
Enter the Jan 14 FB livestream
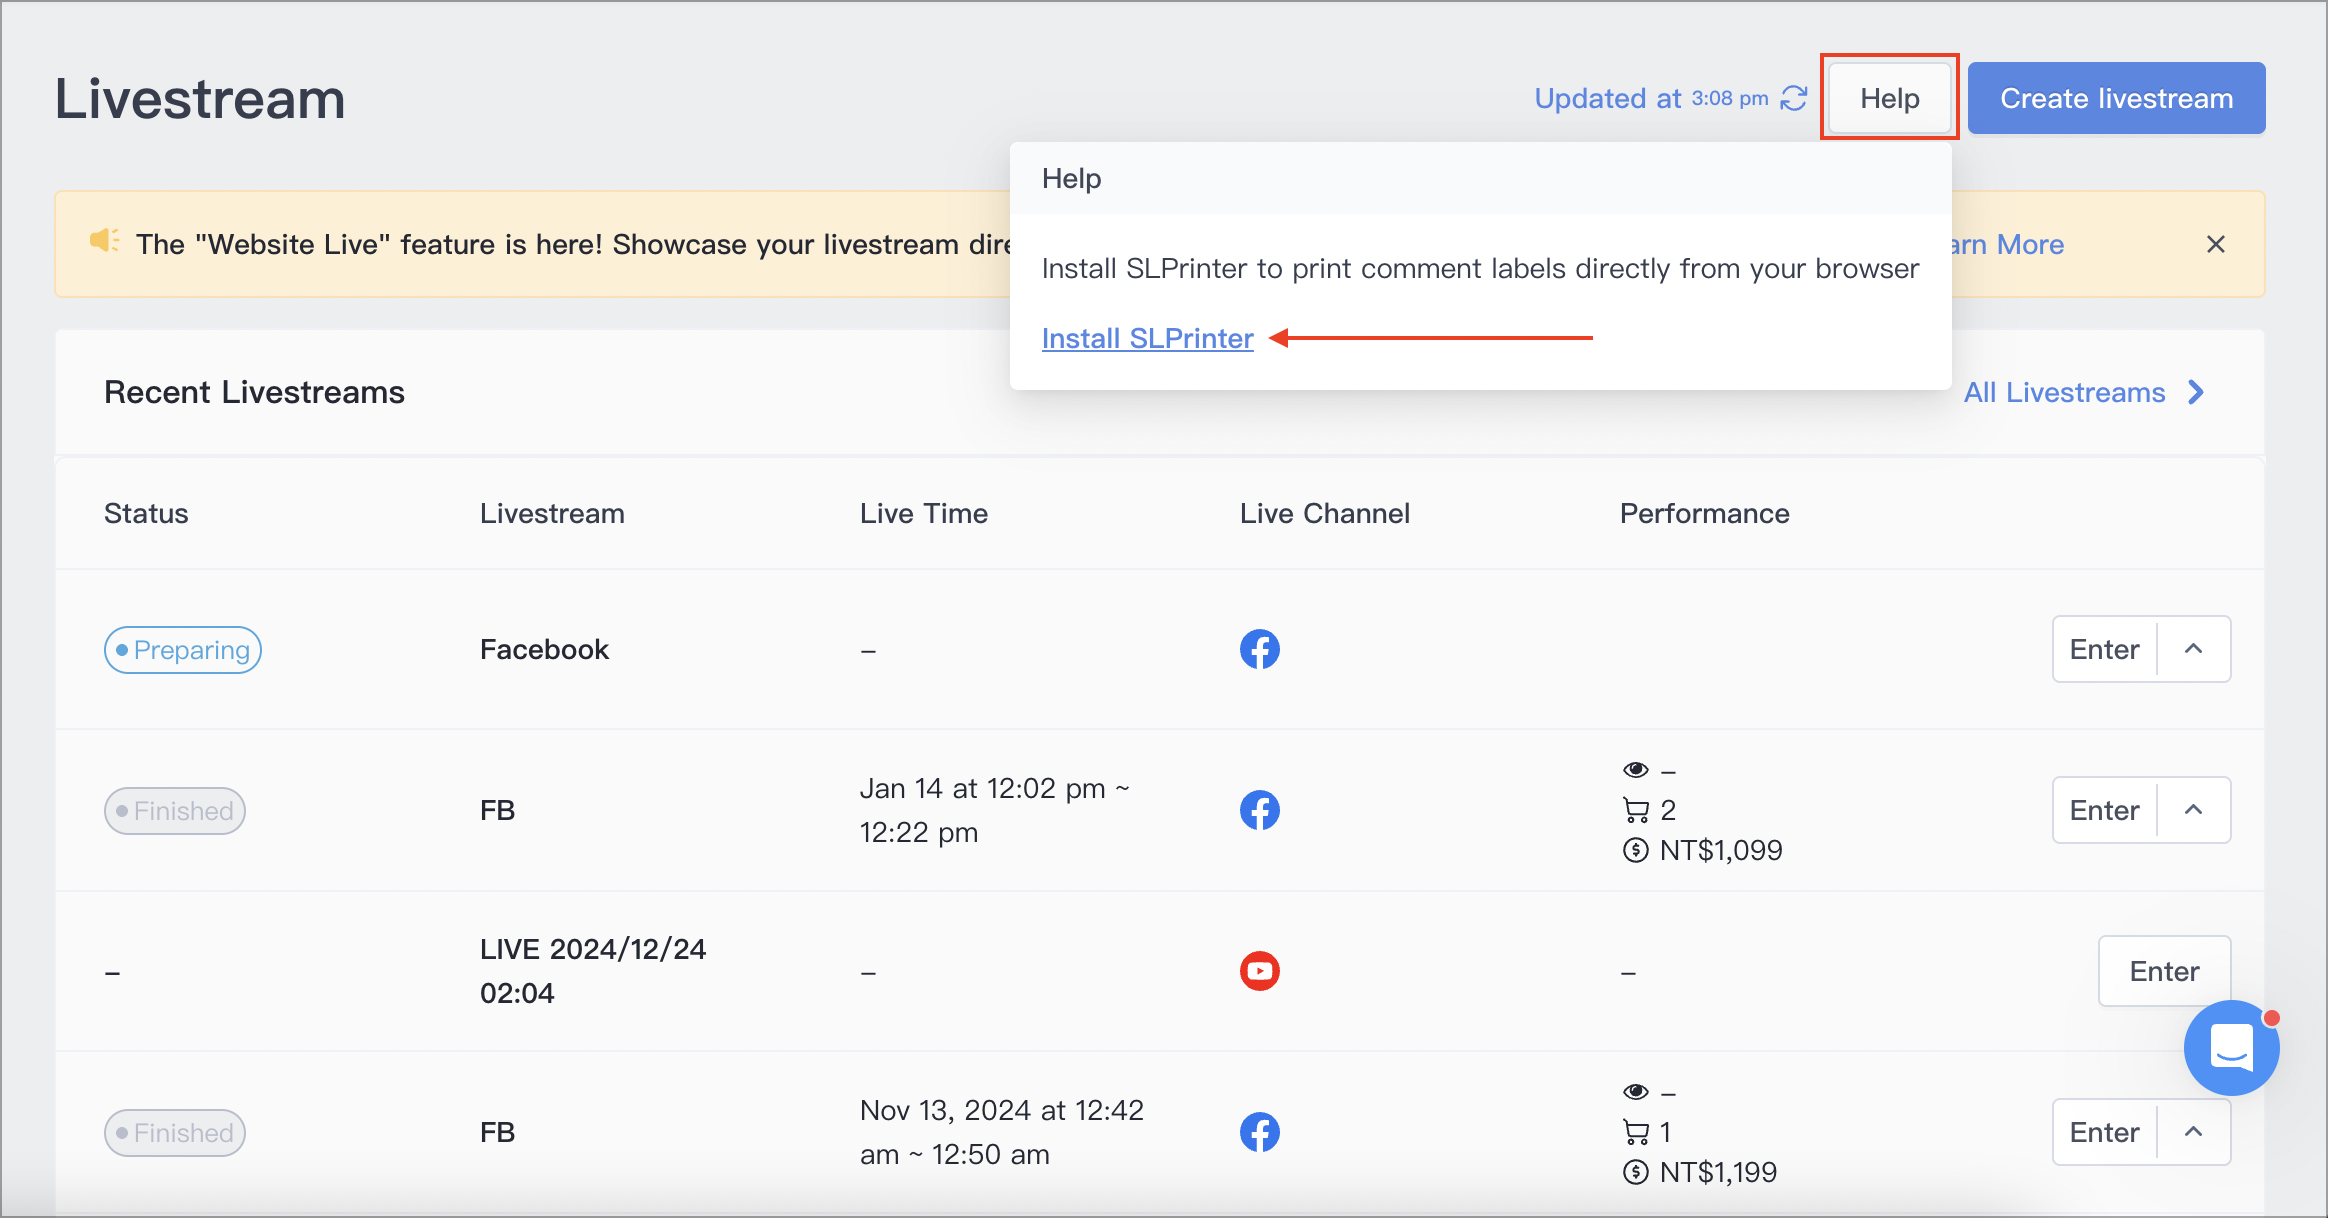pyautogui.click(x=2104, y=810)
